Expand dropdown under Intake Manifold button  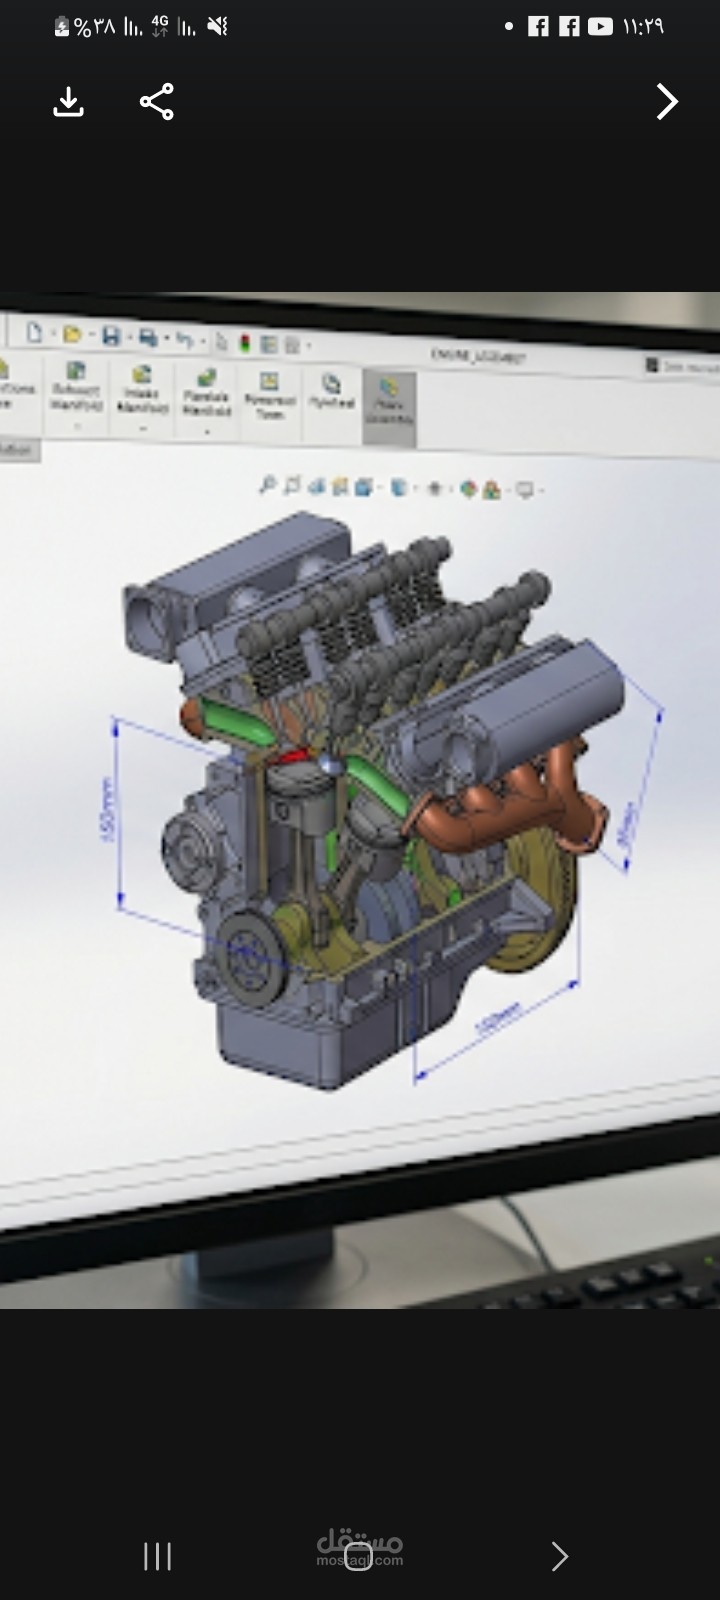tap(143, 429)
